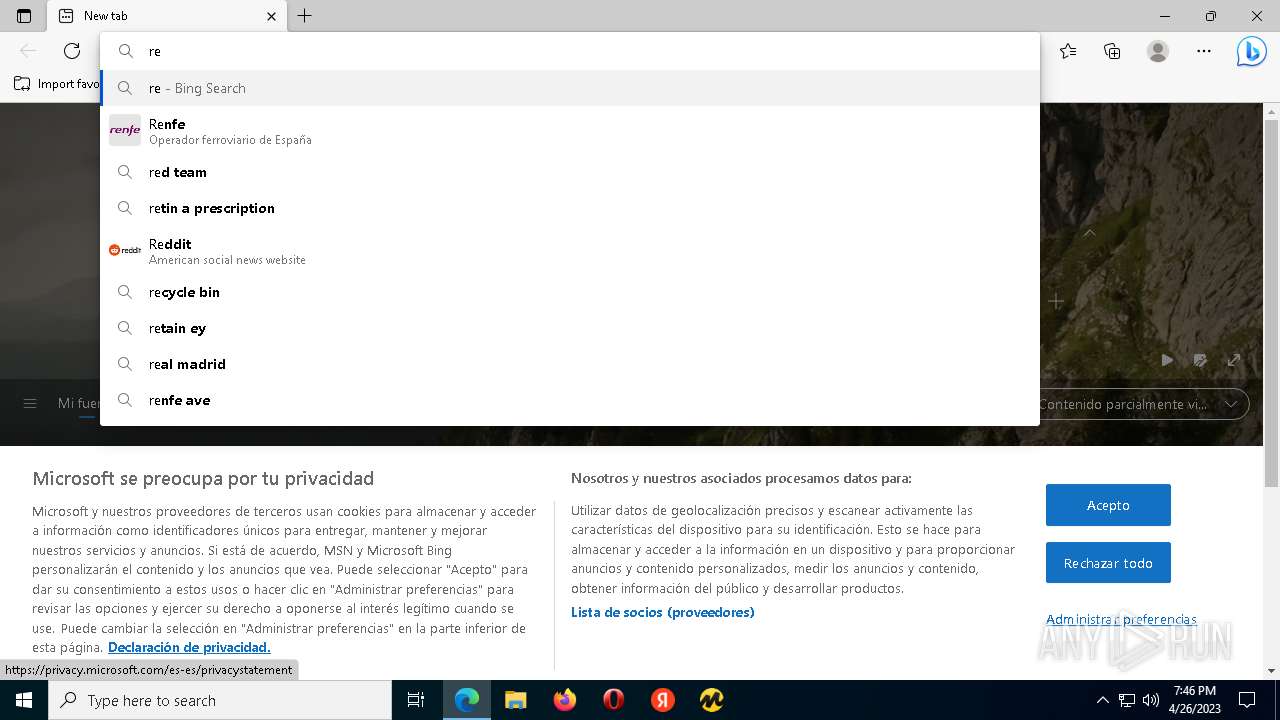Click the Reddit logo icon
Screen dimensions: 1280x720
(125, 250)
